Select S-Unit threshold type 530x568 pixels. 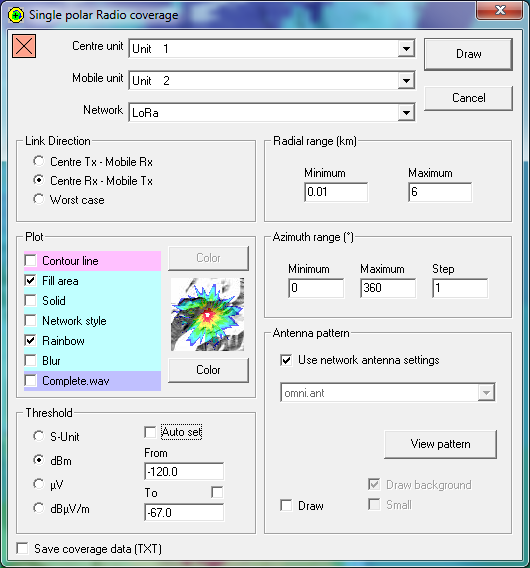pyautogui.click(x=39, y=436)
